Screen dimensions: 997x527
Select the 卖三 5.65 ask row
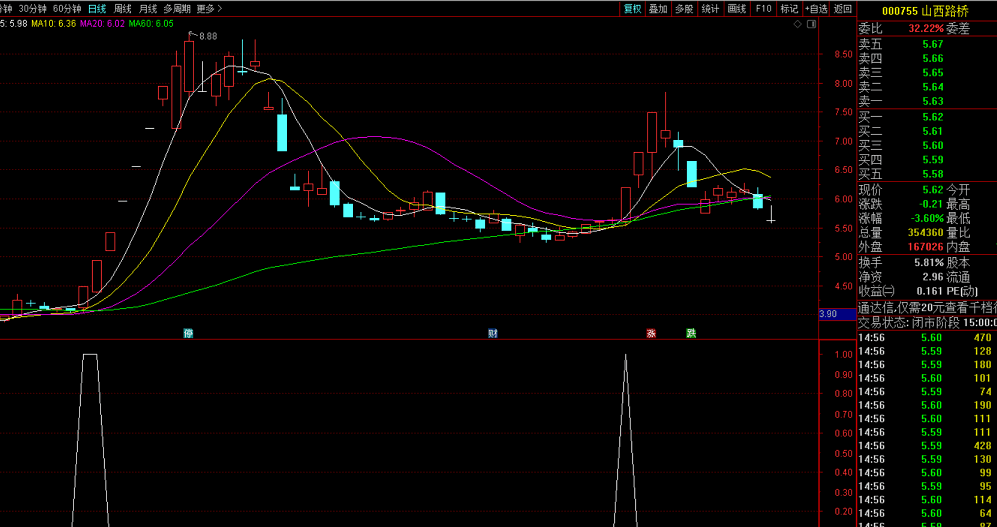pyautogui.click(x=927, y=72)
